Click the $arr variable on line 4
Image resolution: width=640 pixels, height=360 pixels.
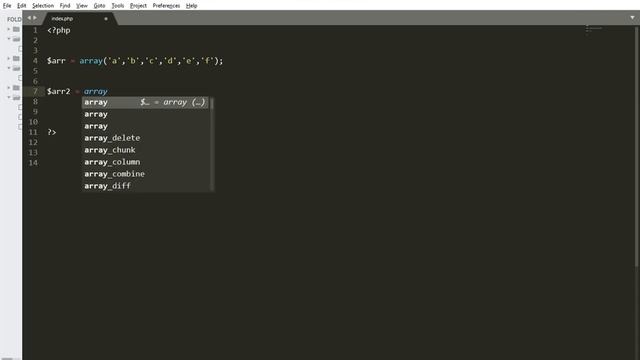(x=56, y=61)
